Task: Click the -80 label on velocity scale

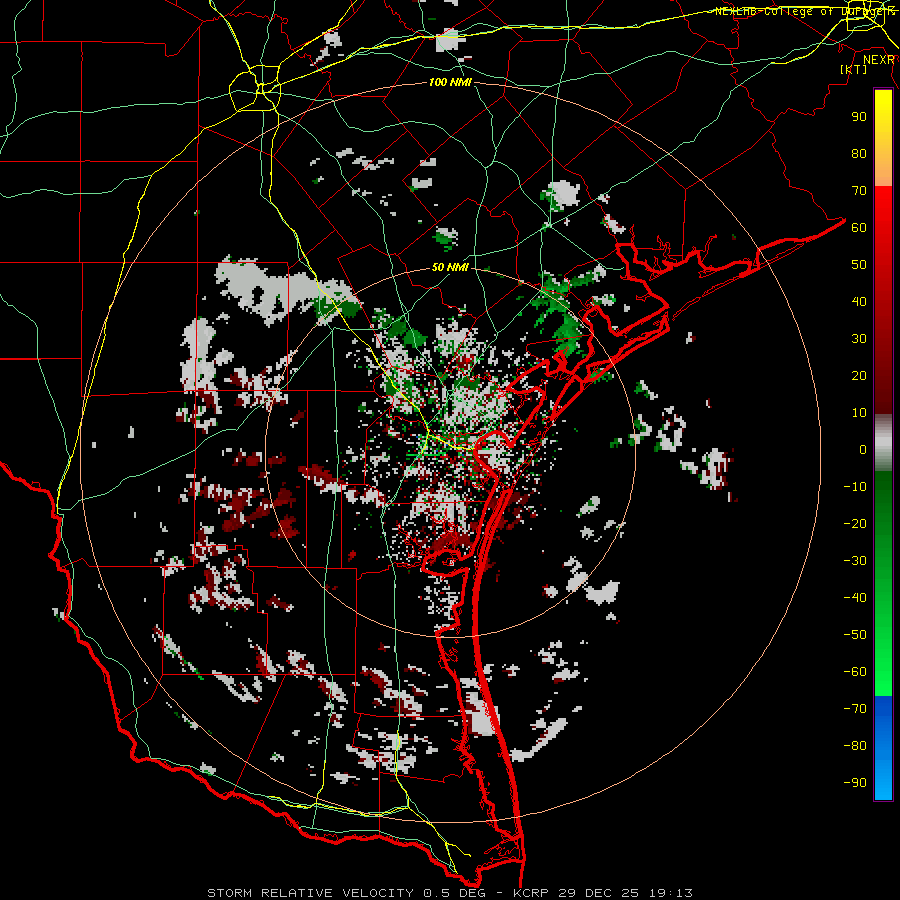Action: 855,746
